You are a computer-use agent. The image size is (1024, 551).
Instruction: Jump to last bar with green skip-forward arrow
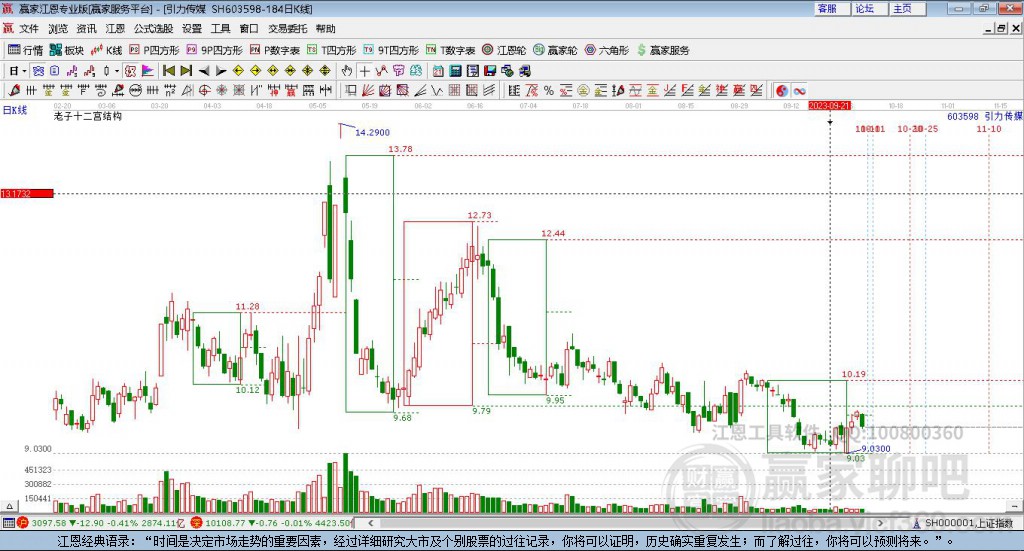point(186,71)
